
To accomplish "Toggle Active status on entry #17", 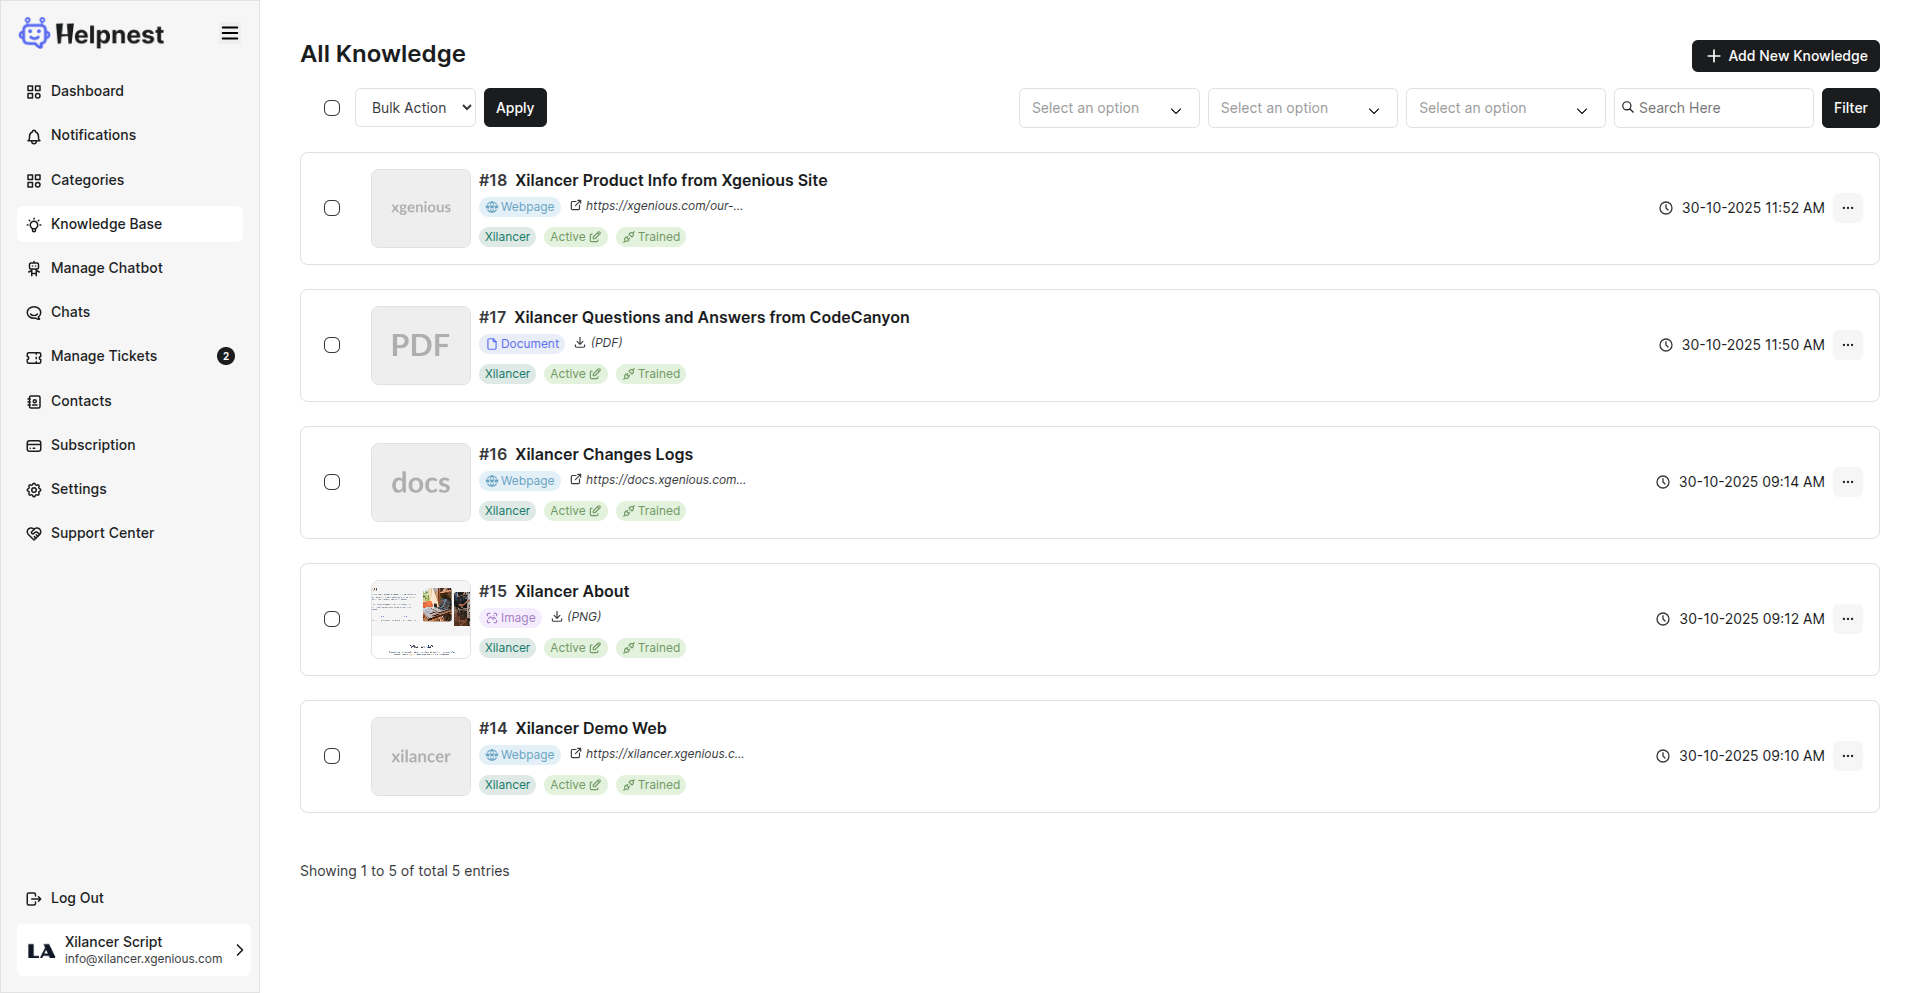I will [576, 374].
